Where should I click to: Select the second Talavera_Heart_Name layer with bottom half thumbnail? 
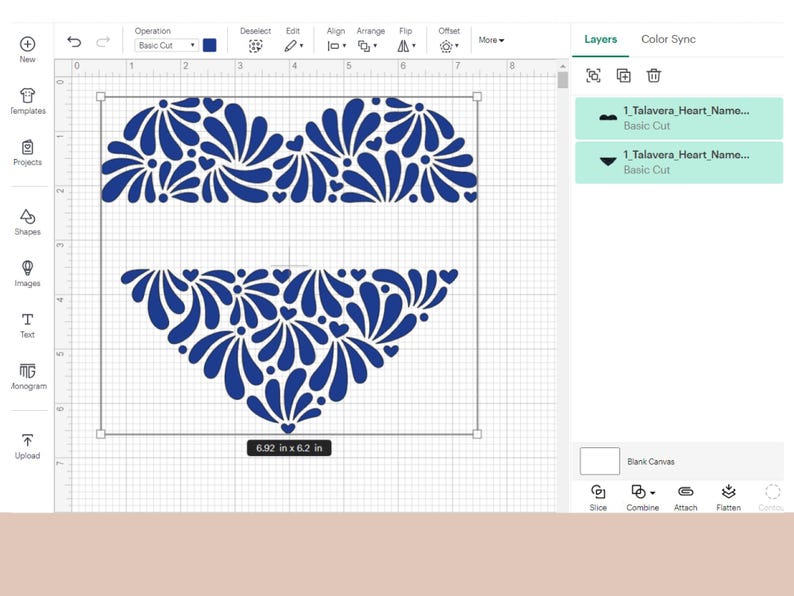tap(679, 163)
